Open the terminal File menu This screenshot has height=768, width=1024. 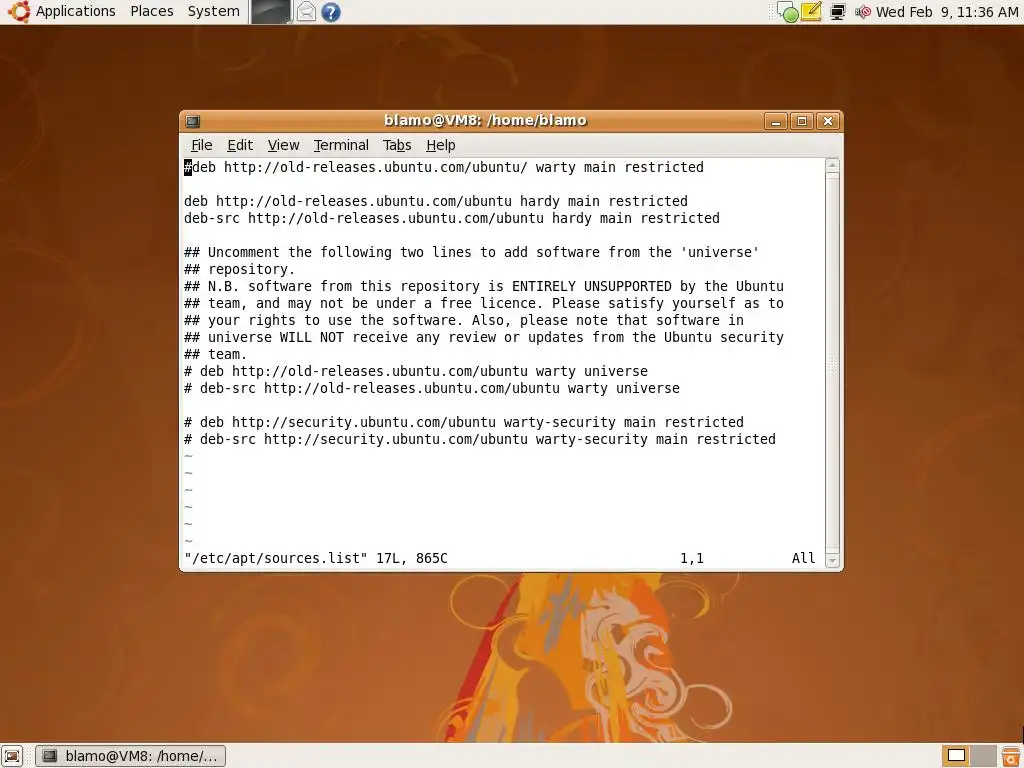[x=202, y=145]
